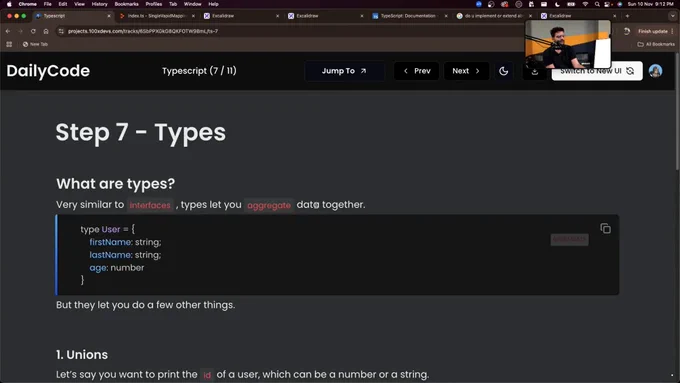Open the user profile avatar
Viewport: 680px width, 383px height.
[x=655, y=71]
